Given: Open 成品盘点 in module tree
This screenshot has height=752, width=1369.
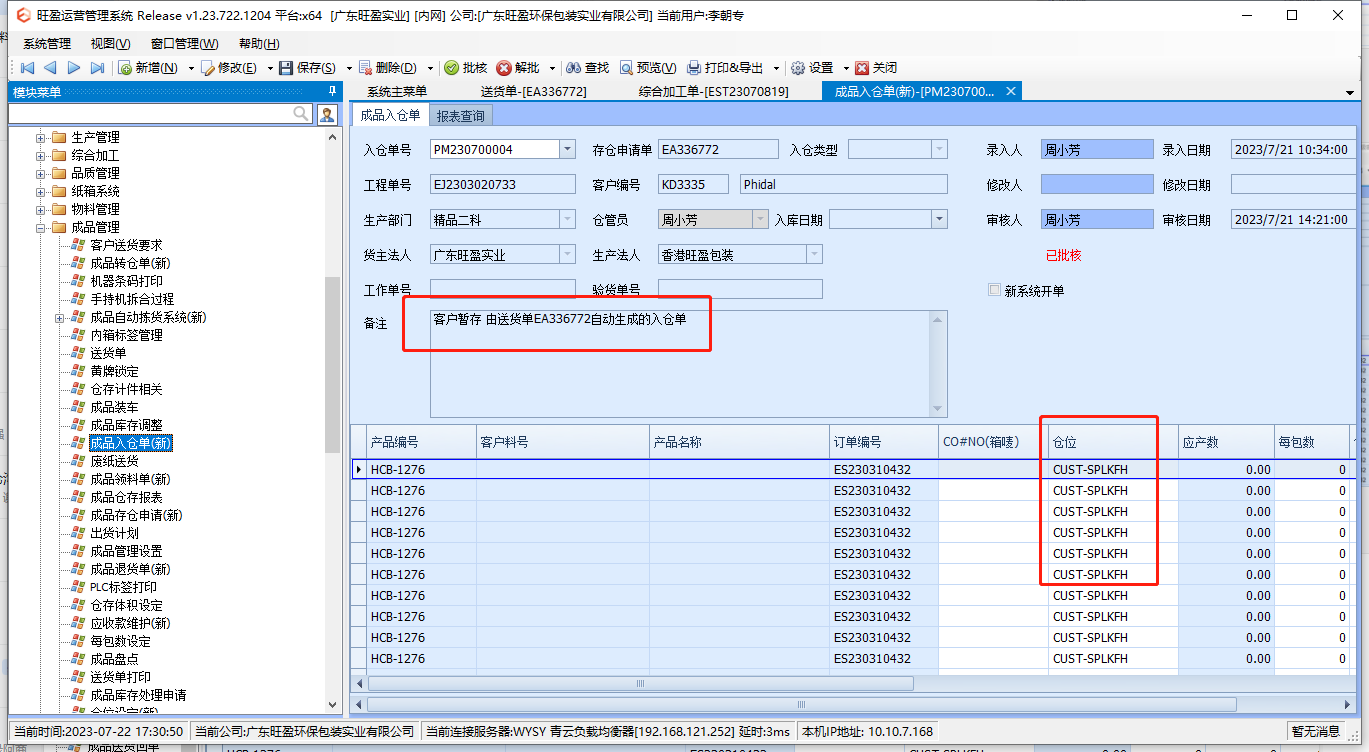Looking at the screenshot, I should point(114,659).
